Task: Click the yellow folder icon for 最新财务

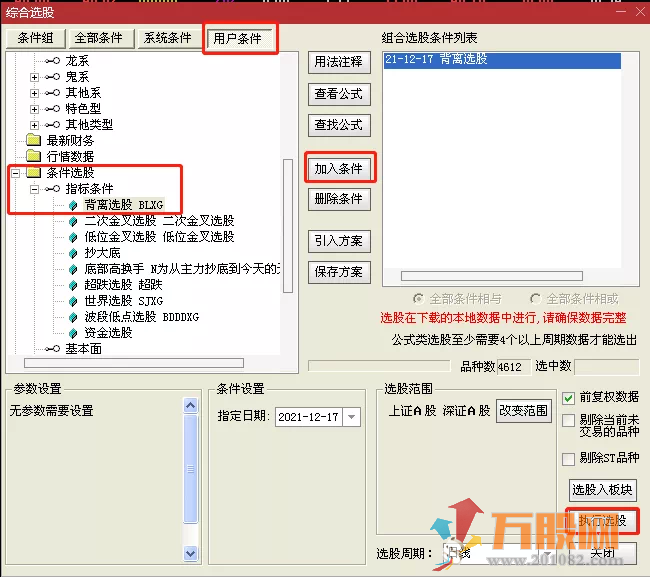Action: click(x=34, y=141)
